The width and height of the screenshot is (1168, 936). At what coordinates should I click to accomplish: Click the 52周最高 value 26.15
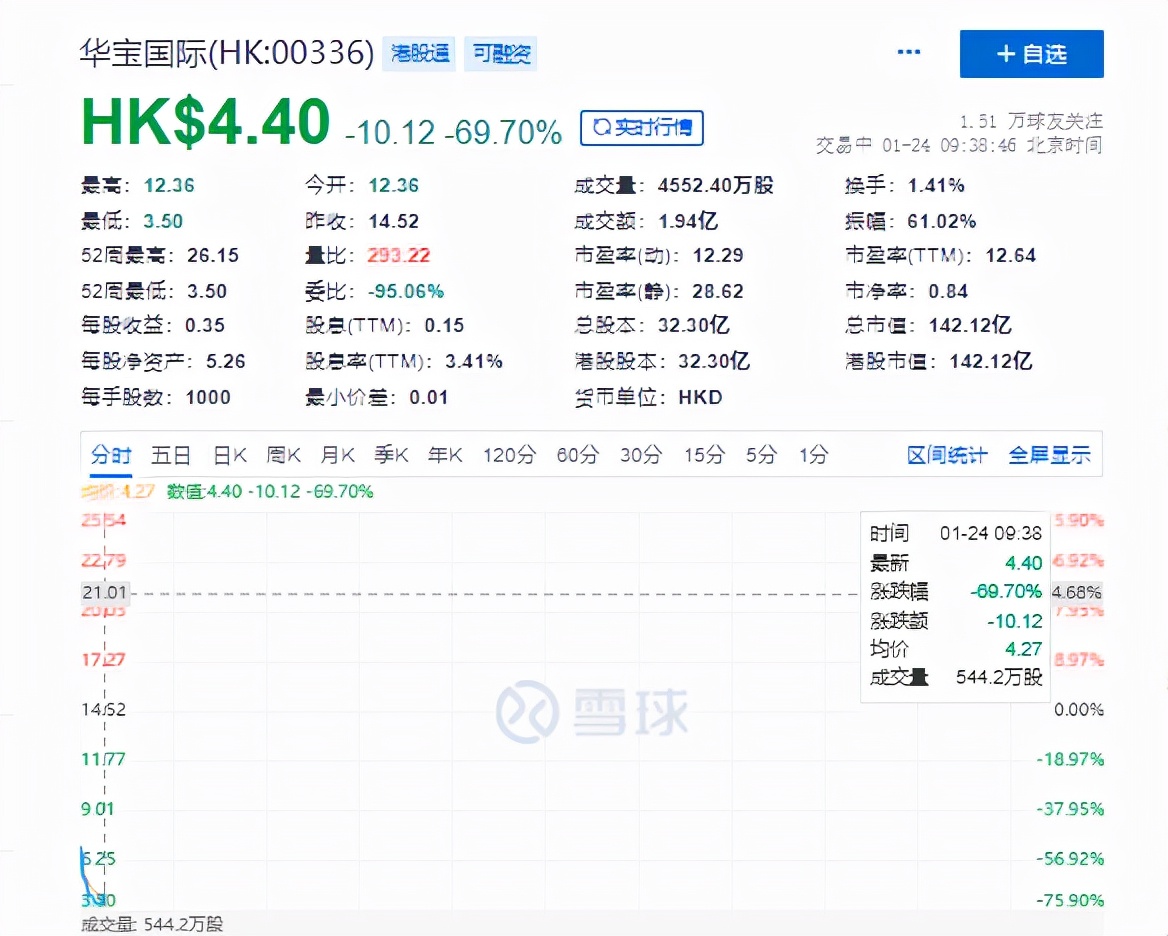[213, 255]
